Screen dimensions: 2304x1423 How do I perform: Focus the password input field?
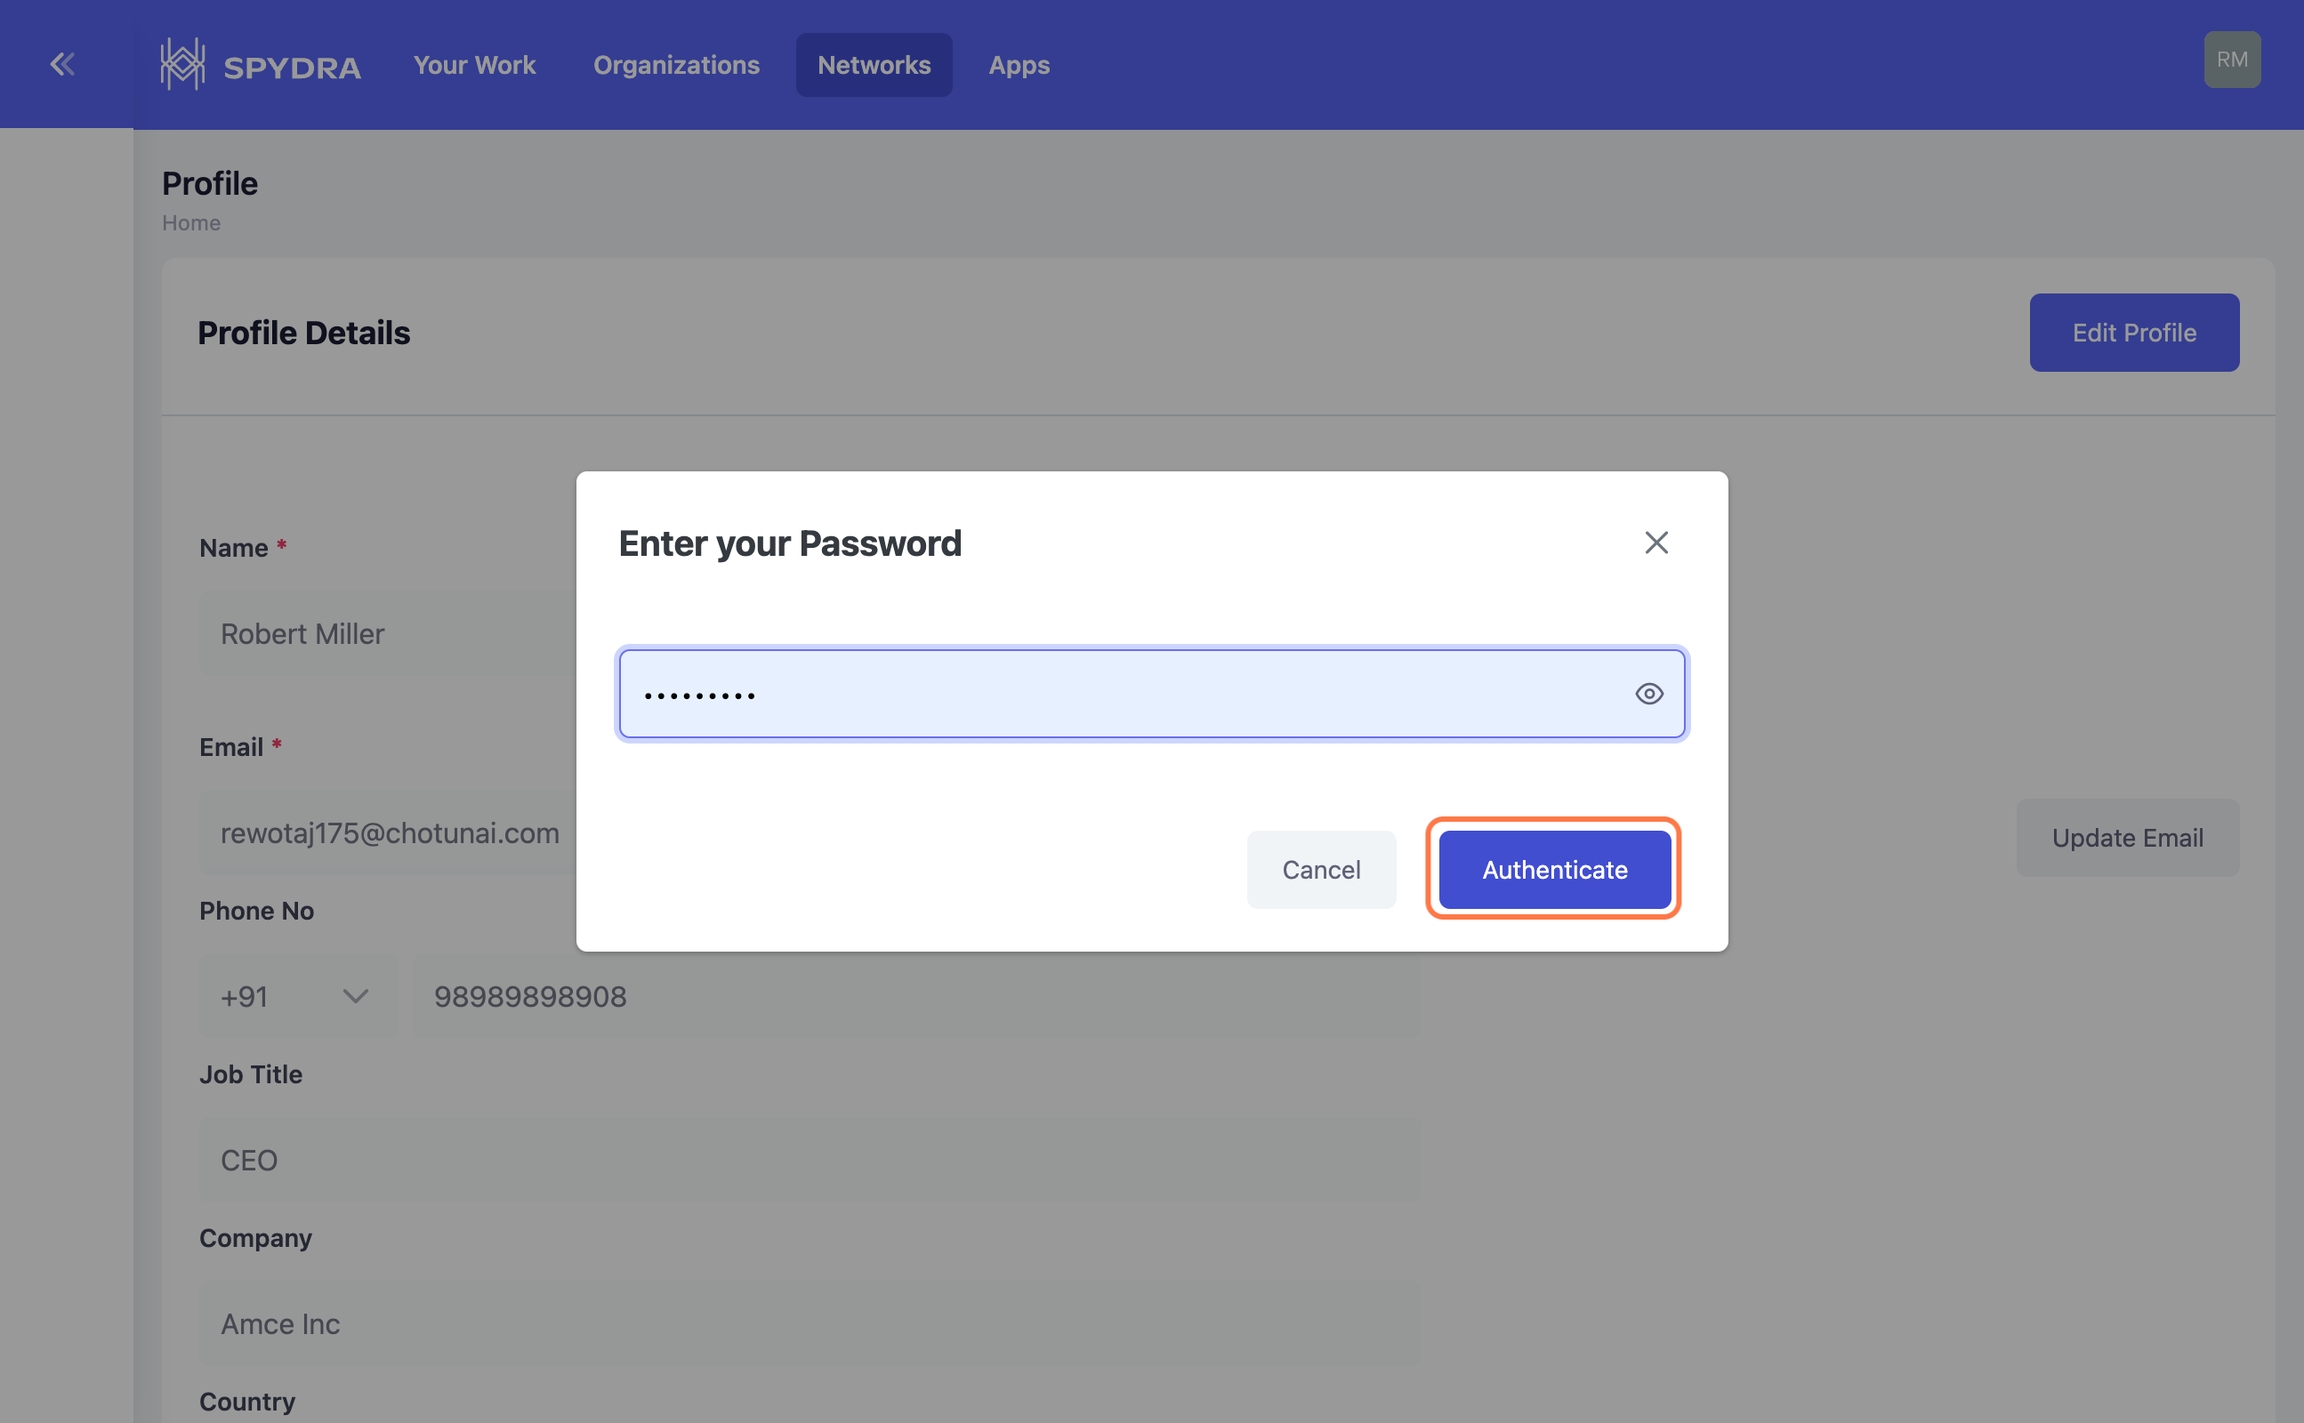(1120, 694)
